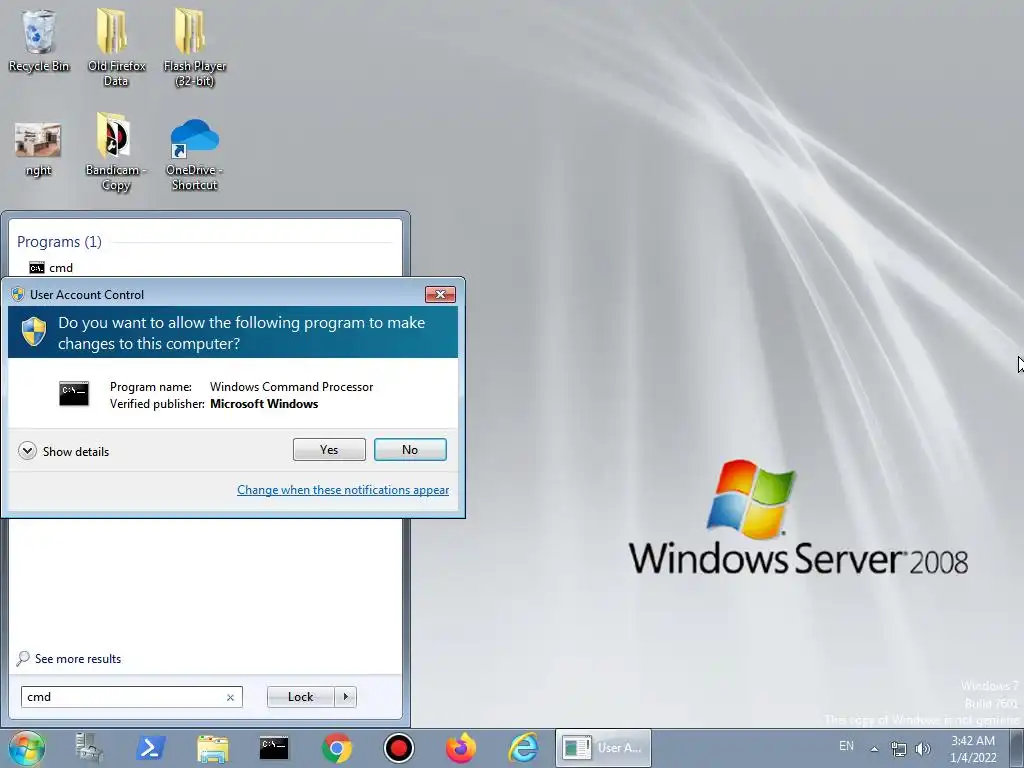Screen dimensions: 1024x768
Task: Click the Show desktop strip at taskbar end
Action: tap(1017, 748)
